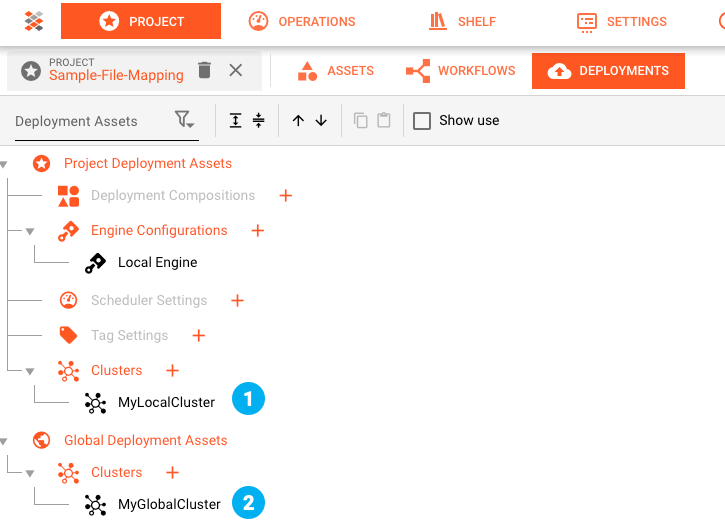The image size is (725, 530).
Task: Select the Local Engine tree item
Action: pos(157,262)
